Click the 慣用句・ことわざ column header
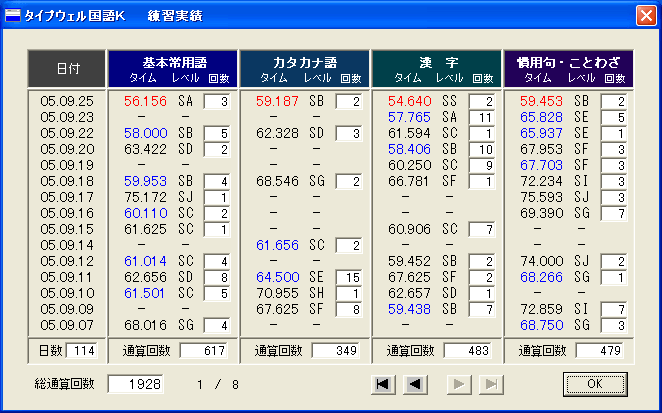Image resolution: width=662 pixels, height=413 pixels. [569, 69]
